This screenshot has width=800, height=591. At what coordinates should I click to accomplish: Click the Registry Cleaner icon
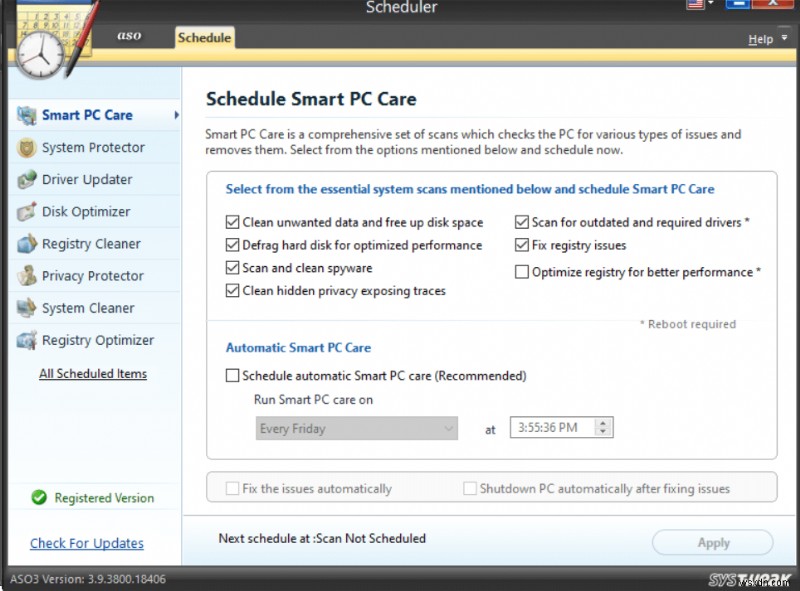27,244
